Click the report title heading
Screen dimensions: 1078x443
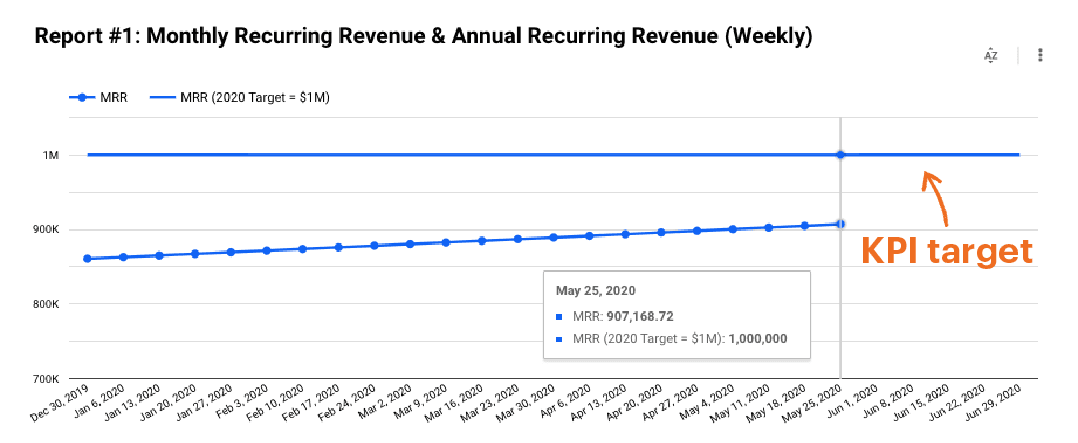click(x=423, y=37)
